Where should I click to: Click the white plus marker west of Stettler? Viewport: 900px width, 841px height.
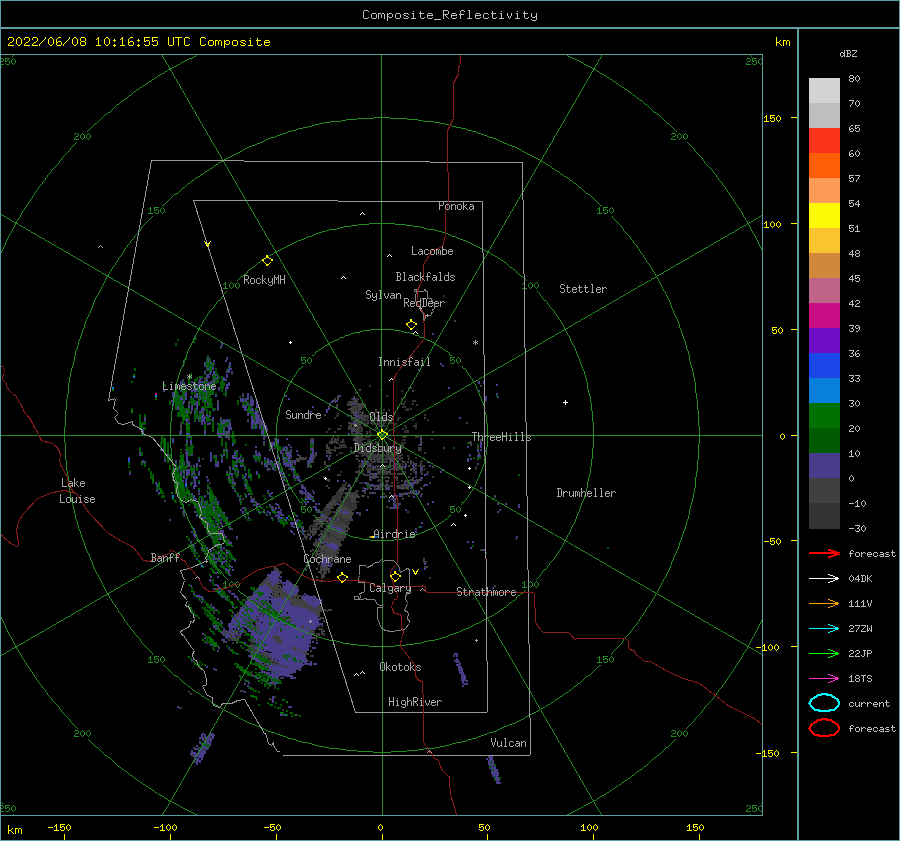565,402
